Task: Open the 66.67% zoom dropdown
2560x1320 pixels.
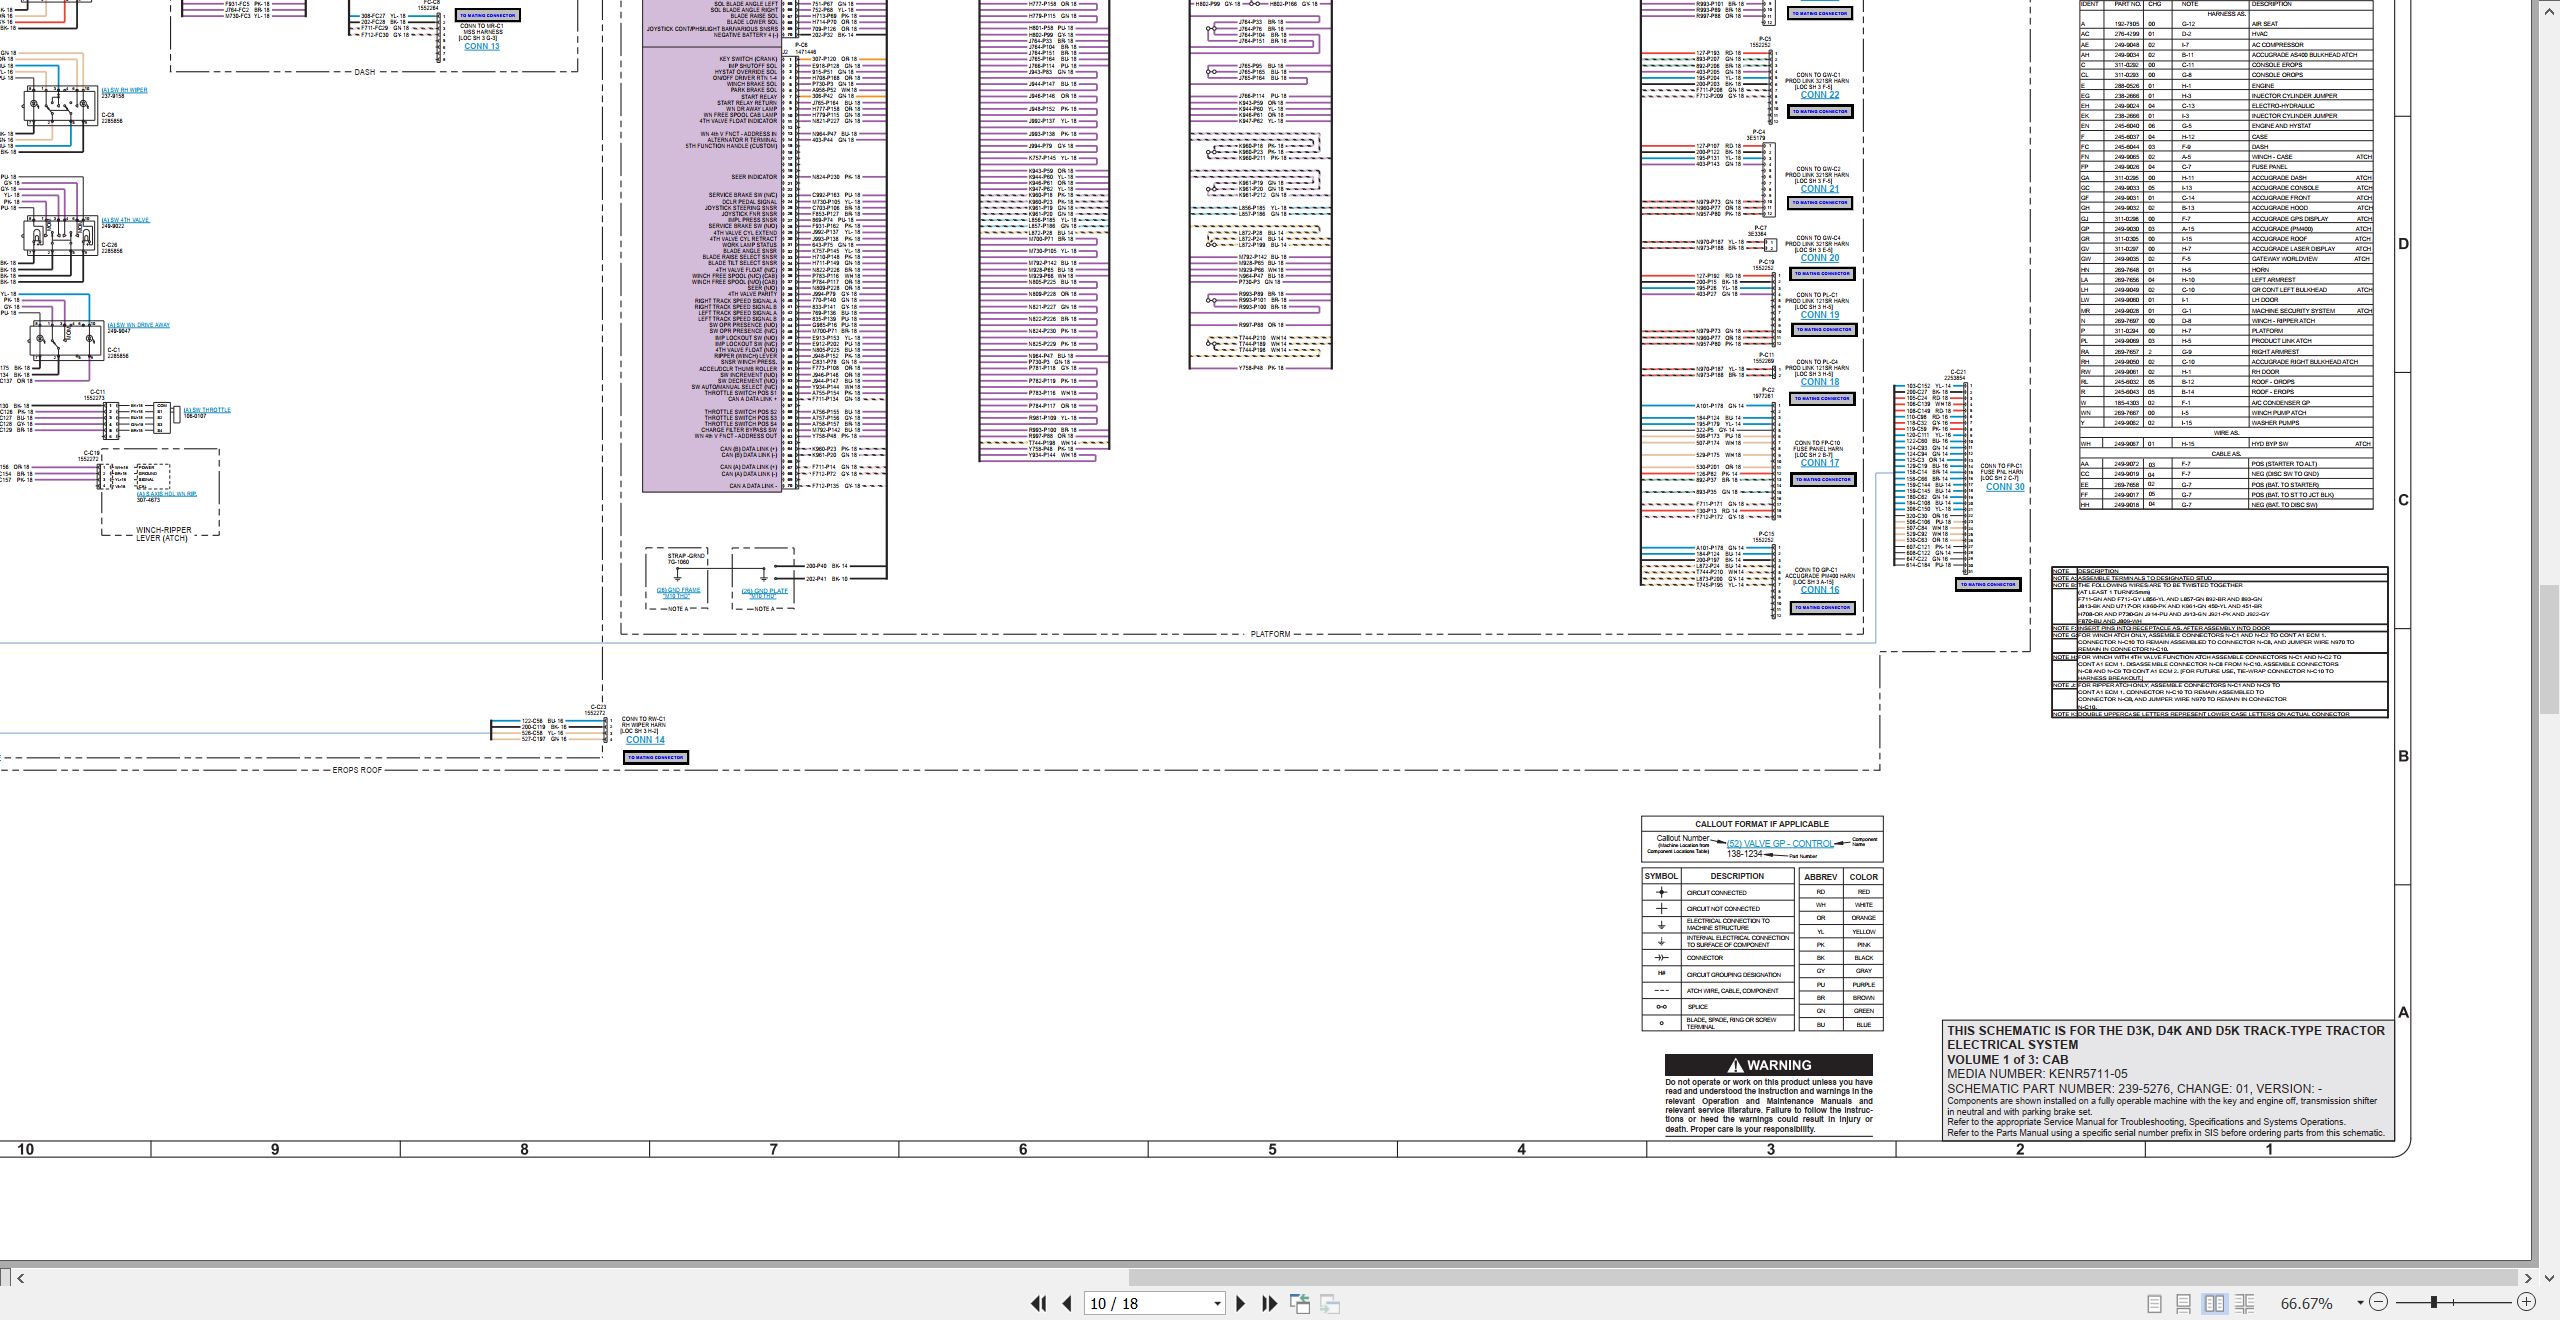Action: 2360,1303
